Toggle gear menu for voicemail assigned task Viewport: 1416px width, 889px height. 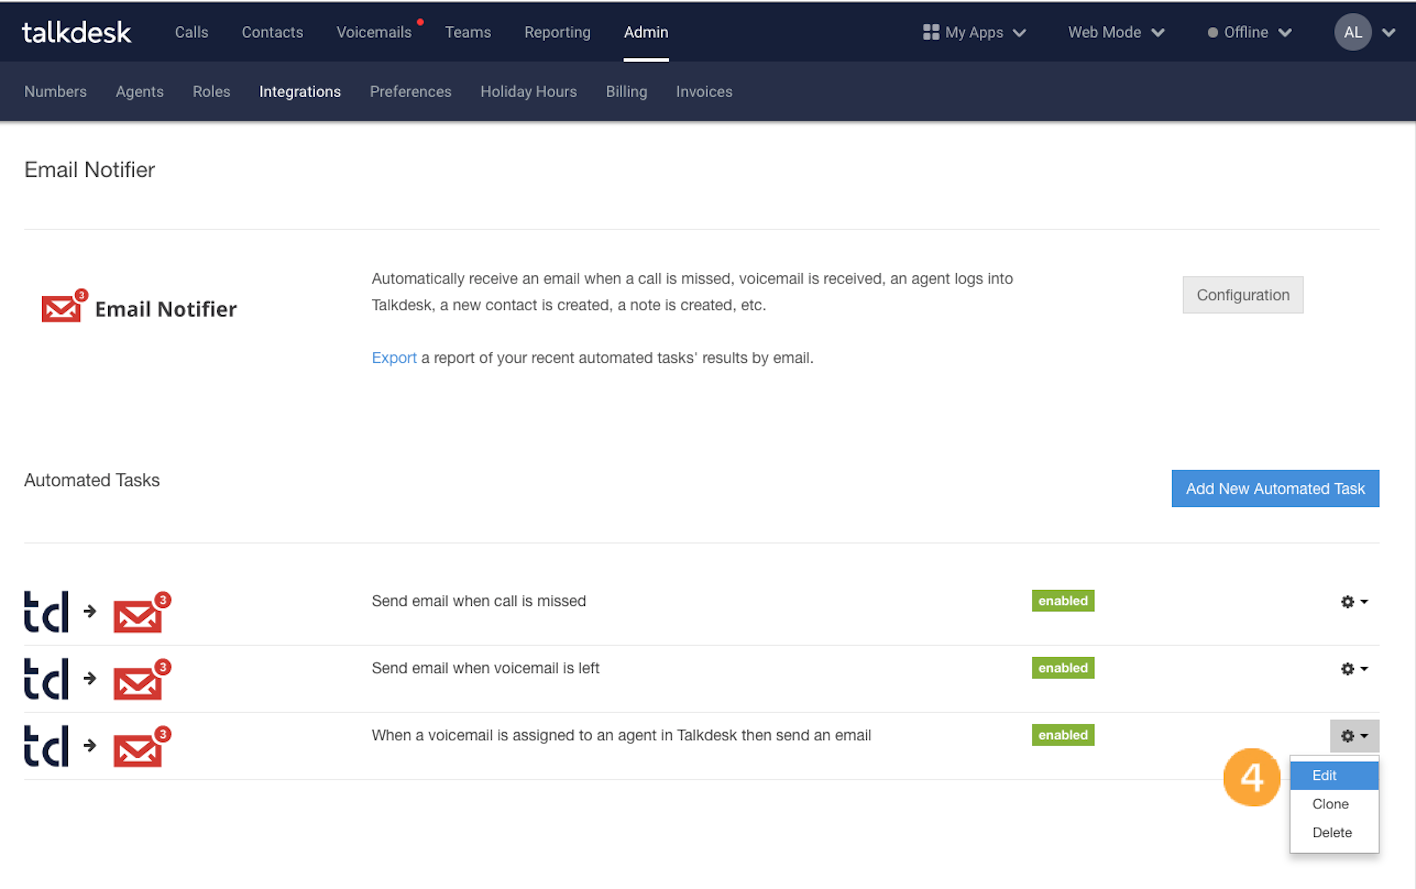[1354, 736]
